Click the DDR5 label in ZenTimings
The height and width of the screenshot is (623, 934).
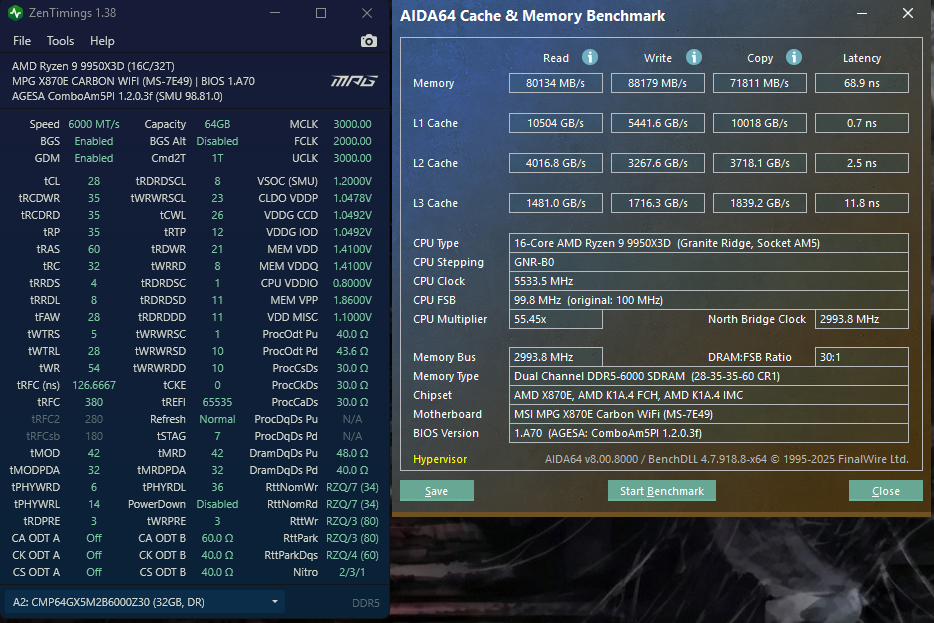click(x=366, y=603)
